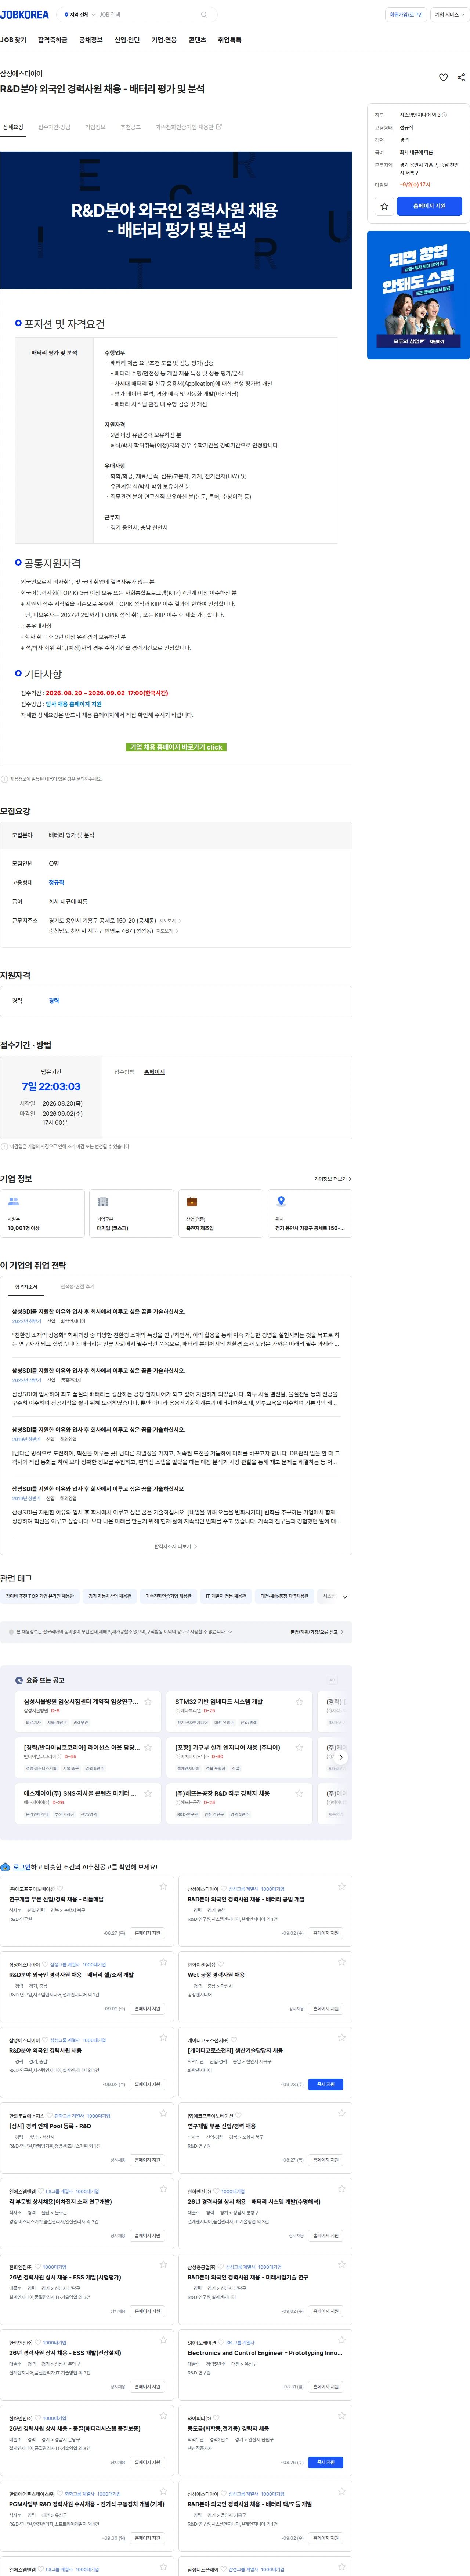This screenshot has height=2576, width=470.
Task: Switch to the 기업정보 tab
Action: [95, 127]
